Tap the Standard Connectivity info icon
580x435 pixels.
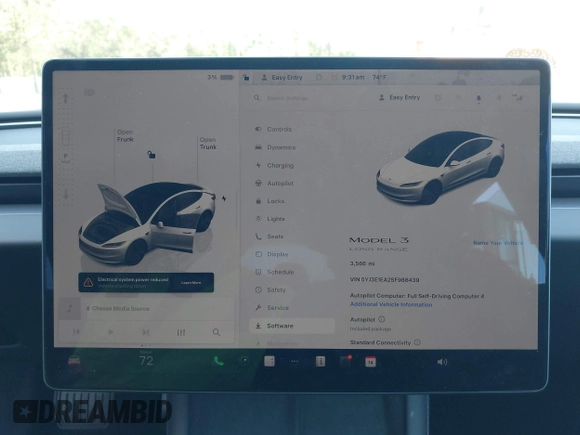(x=417, y=342)
